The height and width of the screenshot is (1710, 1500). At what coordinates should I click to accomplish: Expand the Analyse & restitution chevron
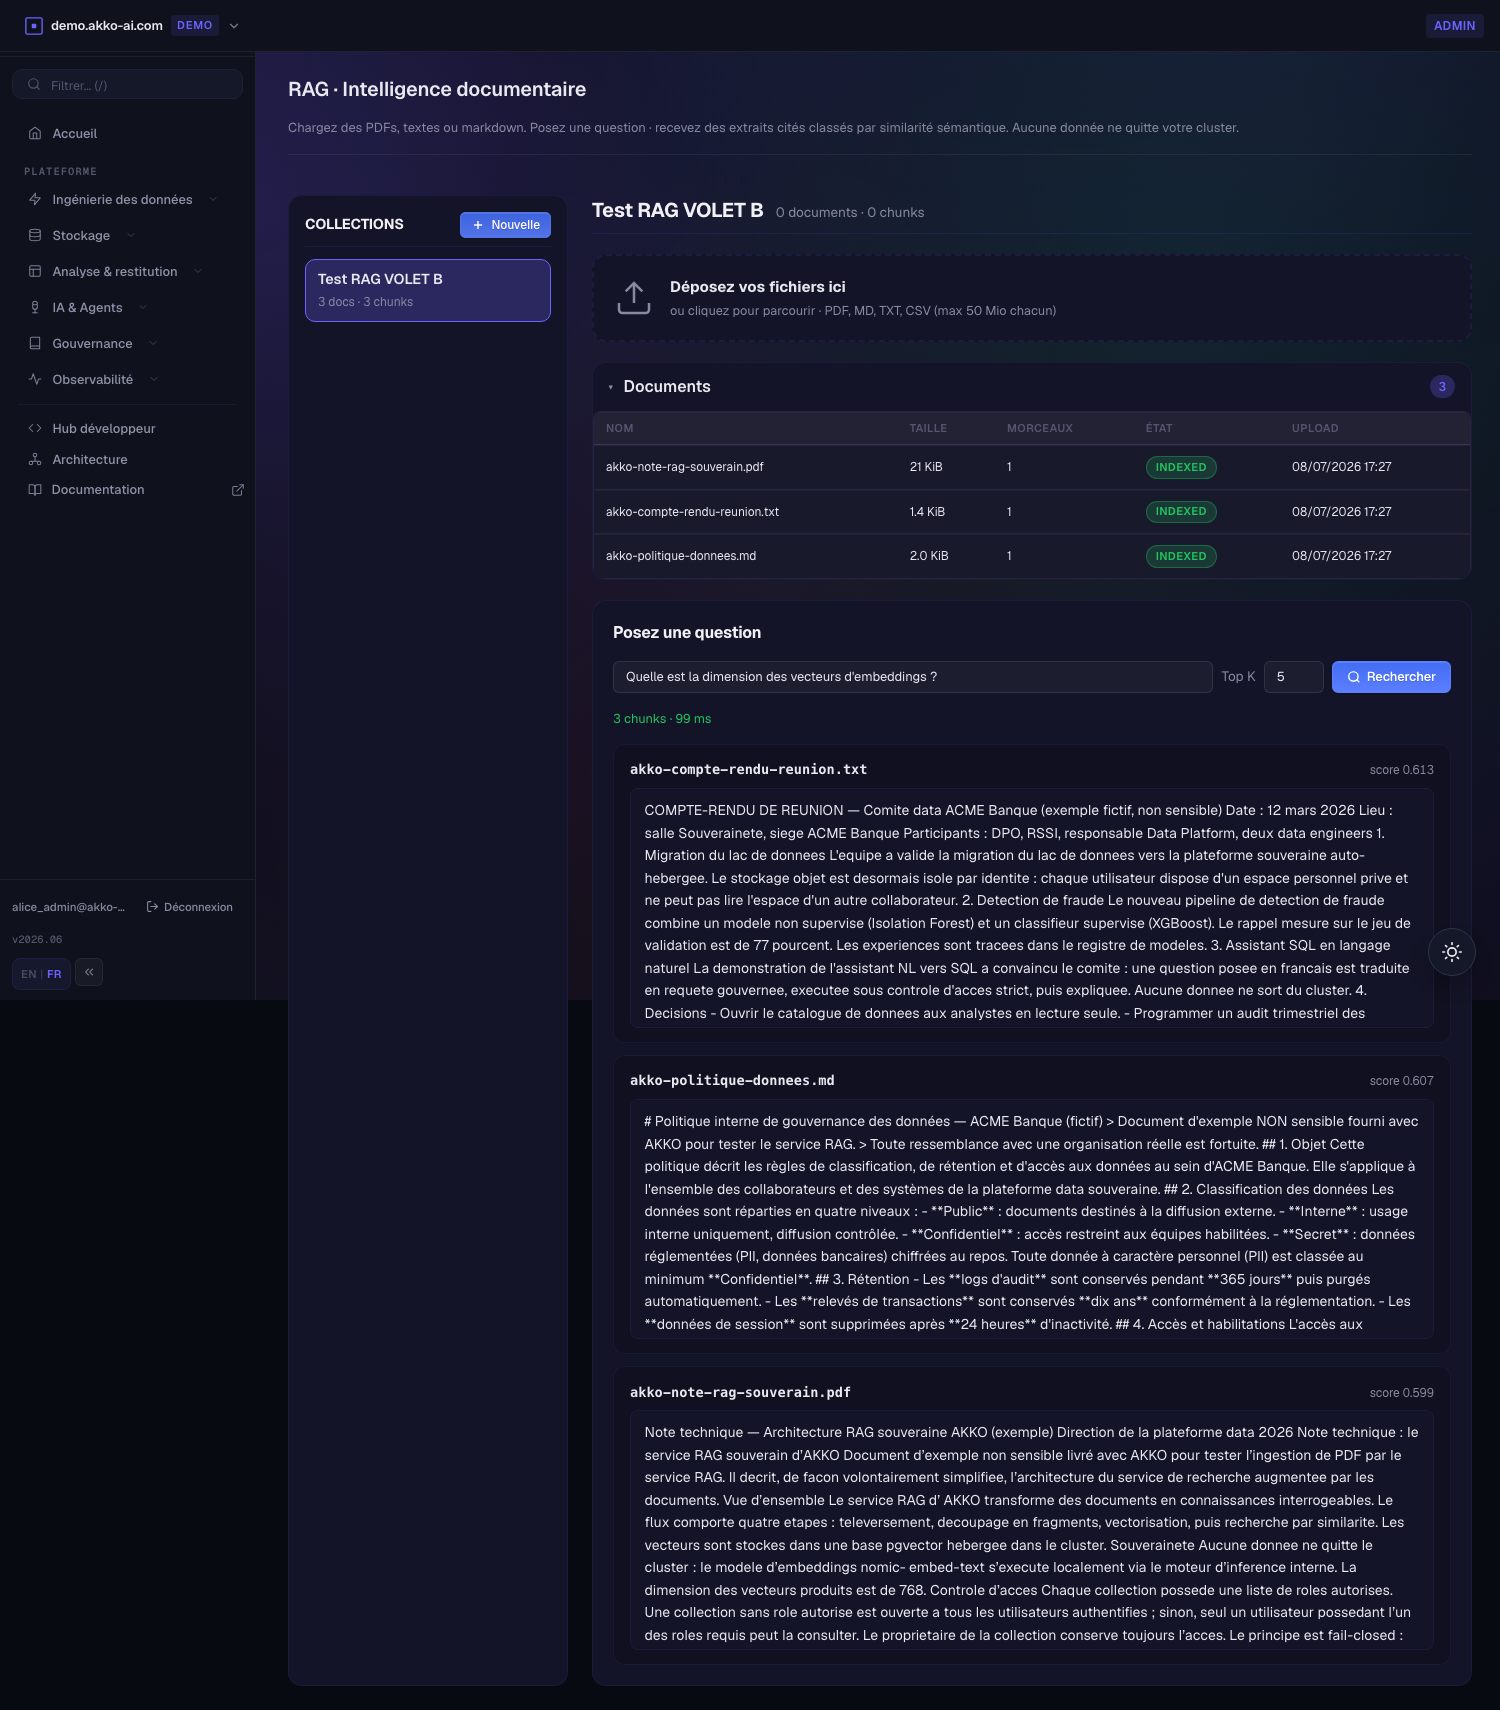tap(198, 271)
